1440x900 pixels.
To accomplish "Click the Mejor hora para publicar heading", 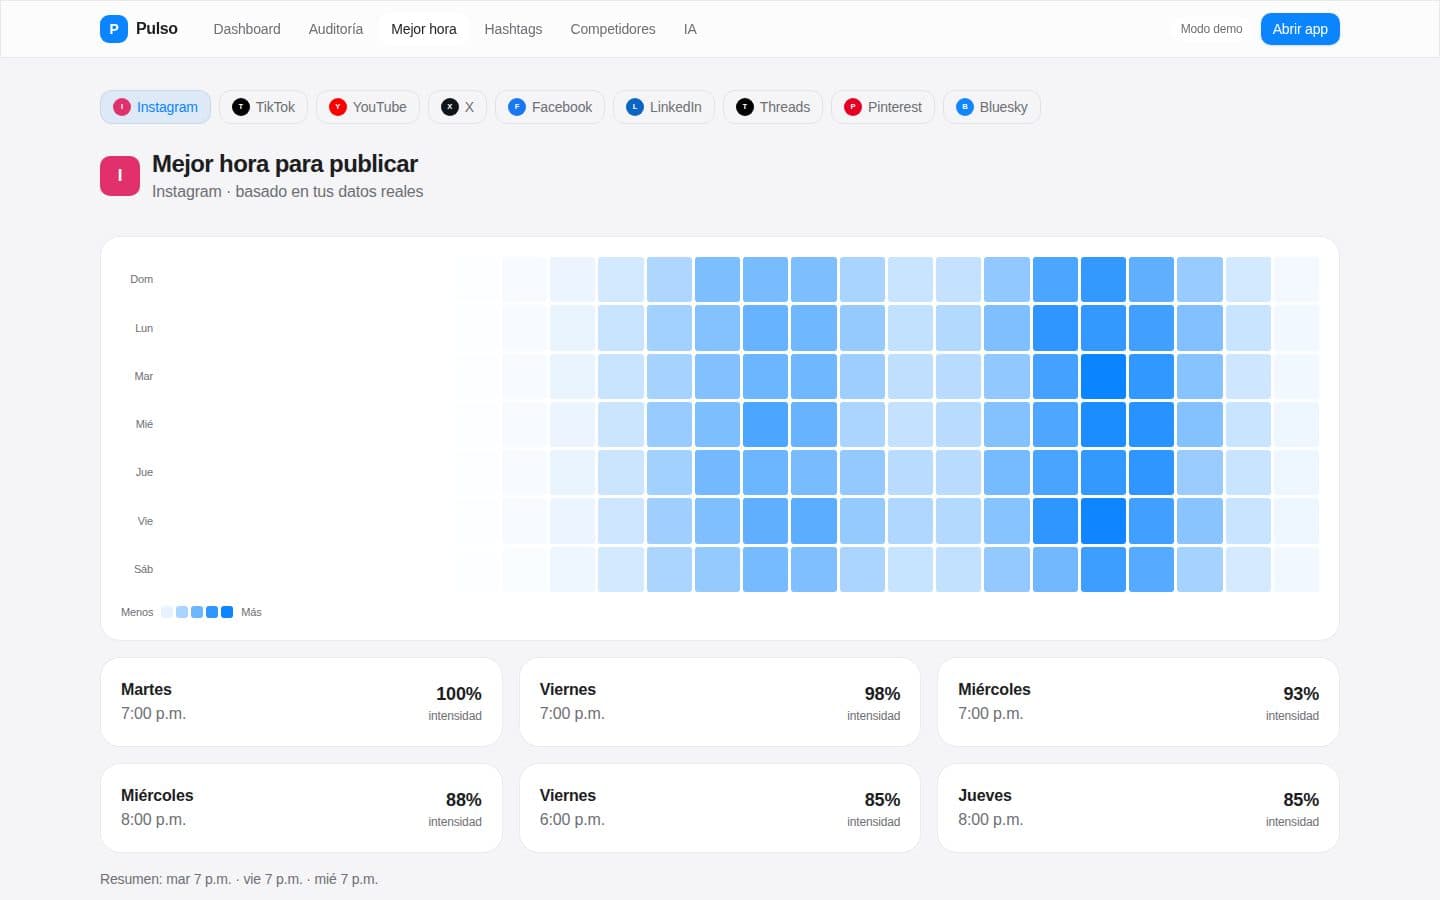I will pos(285,164).
